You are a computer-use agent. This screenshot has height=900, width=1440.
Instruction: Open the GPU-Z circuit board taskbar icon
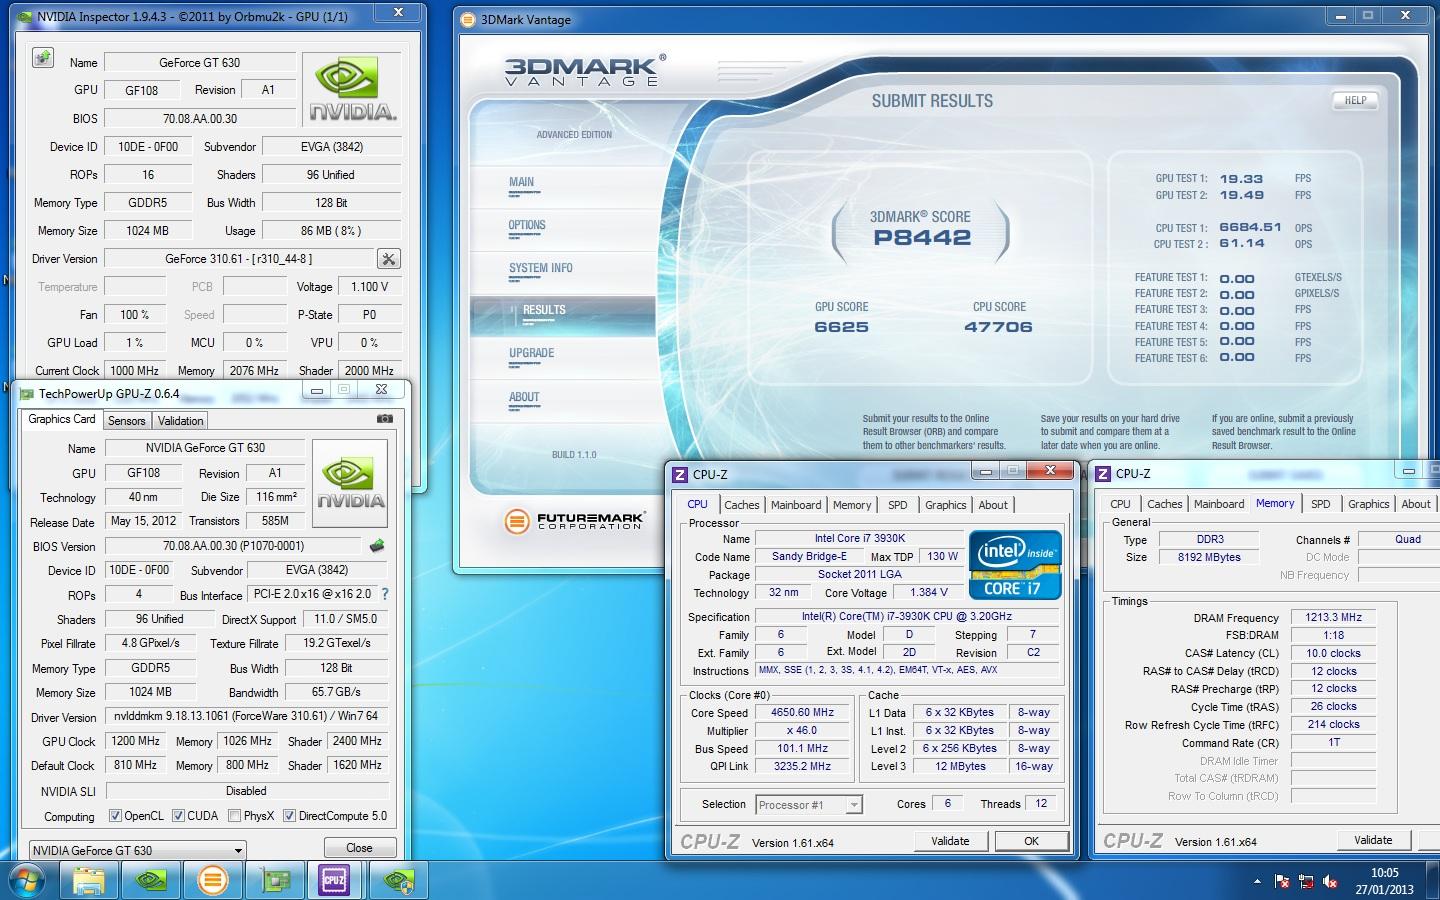pyautogui.click(x=275, y=881)
